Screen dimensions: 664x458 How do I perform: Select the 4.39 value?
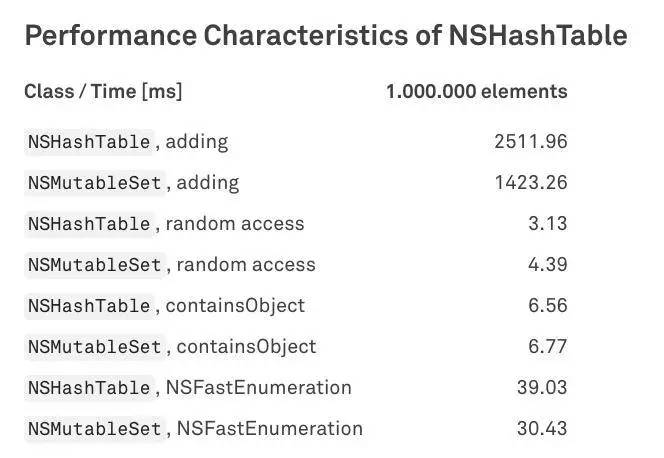point(547,265)
